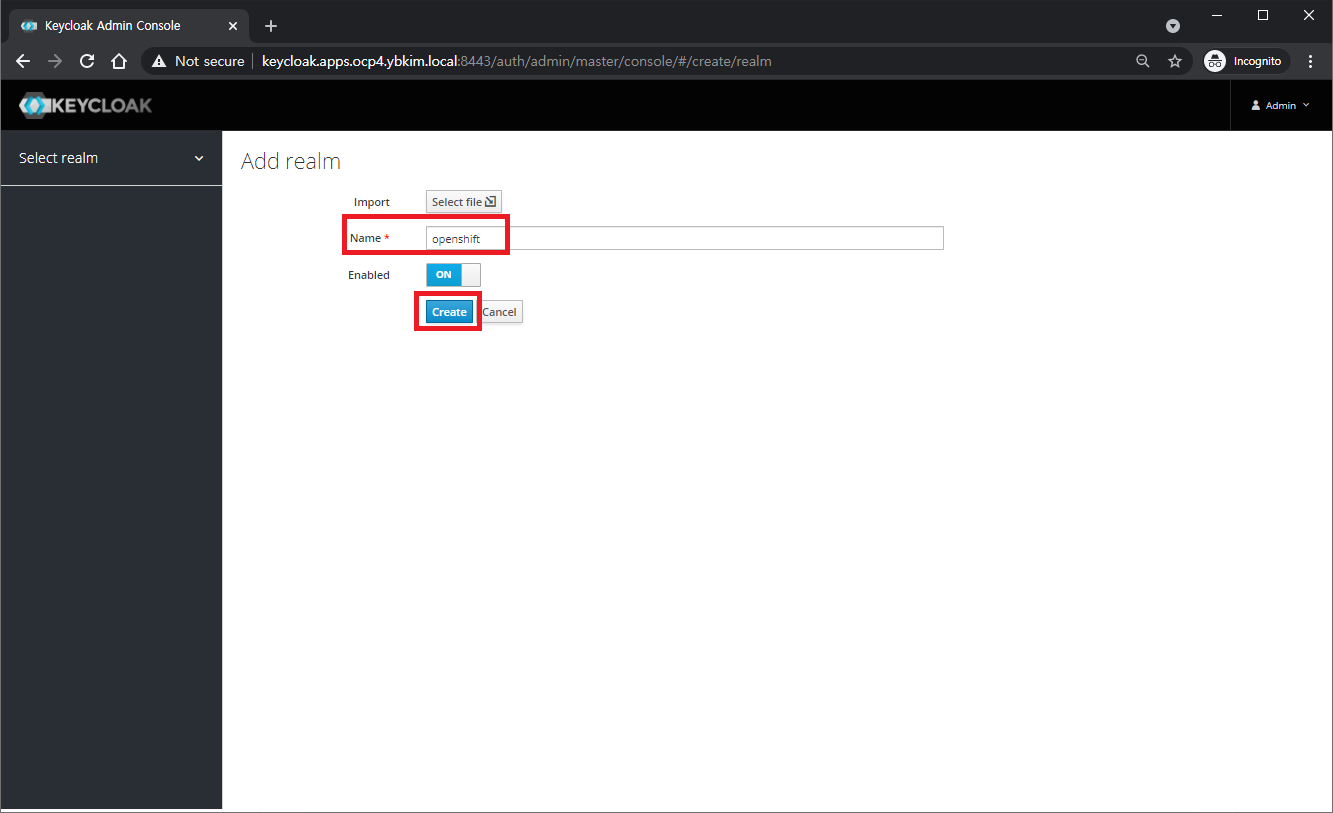Click Select file import button
The image size is (1333, 813).
click(x=464, y=202)
